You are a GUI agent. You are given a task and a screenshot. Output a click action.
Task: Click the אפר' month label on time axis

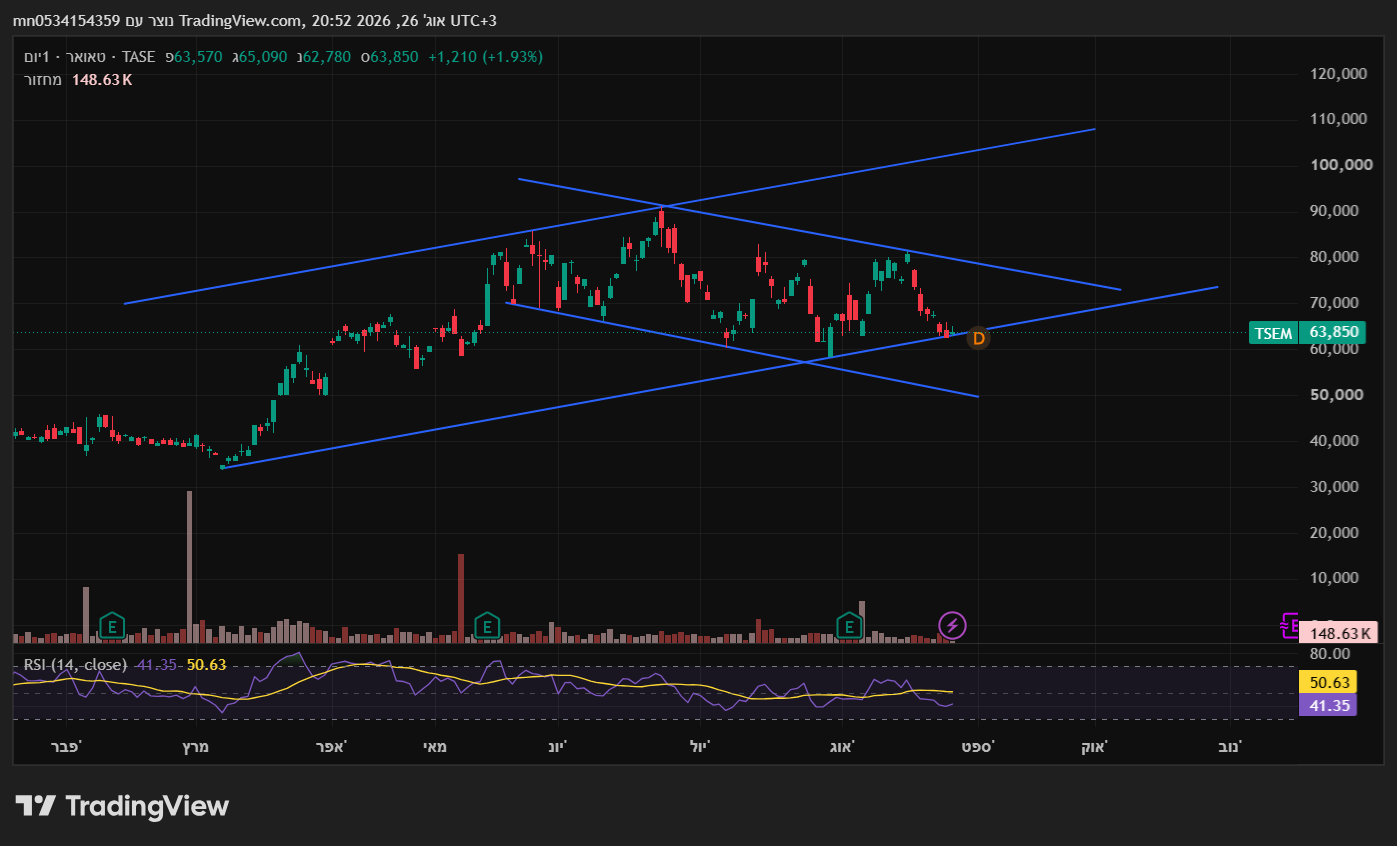(x=329, y=746)
